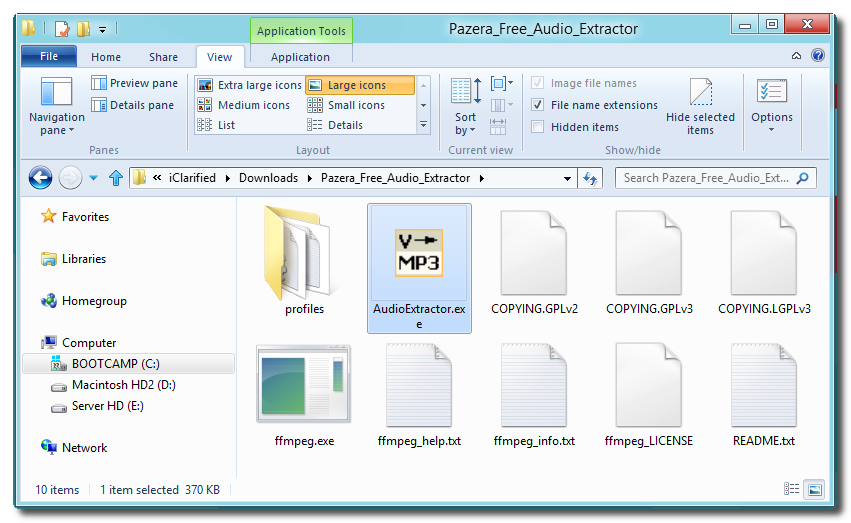
Task: Select the ffmpeg.exe application icon
Action: pos(304,384)
